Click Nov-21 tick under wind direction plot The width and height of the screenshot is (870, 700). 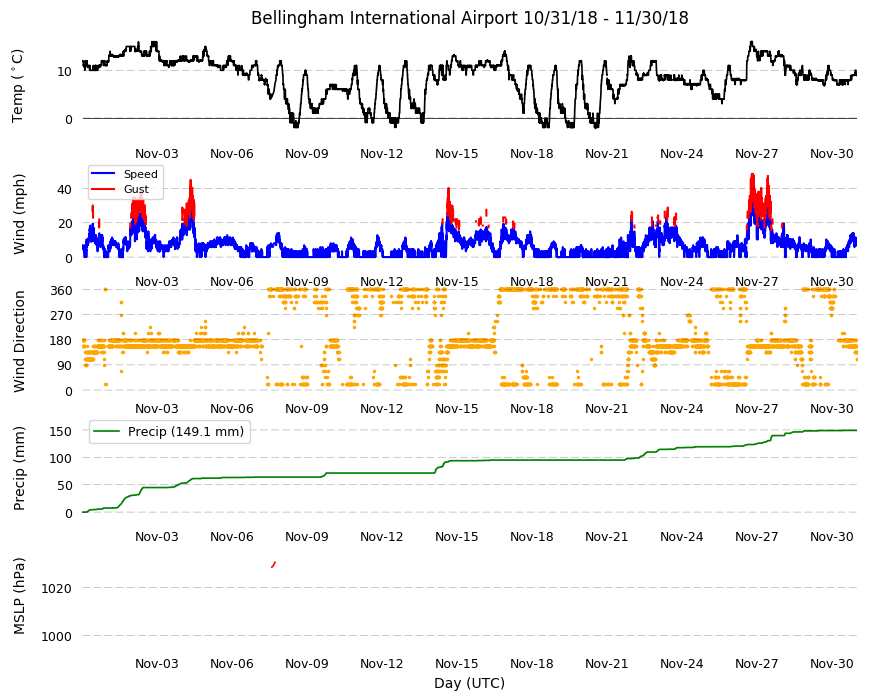[606, 409]
